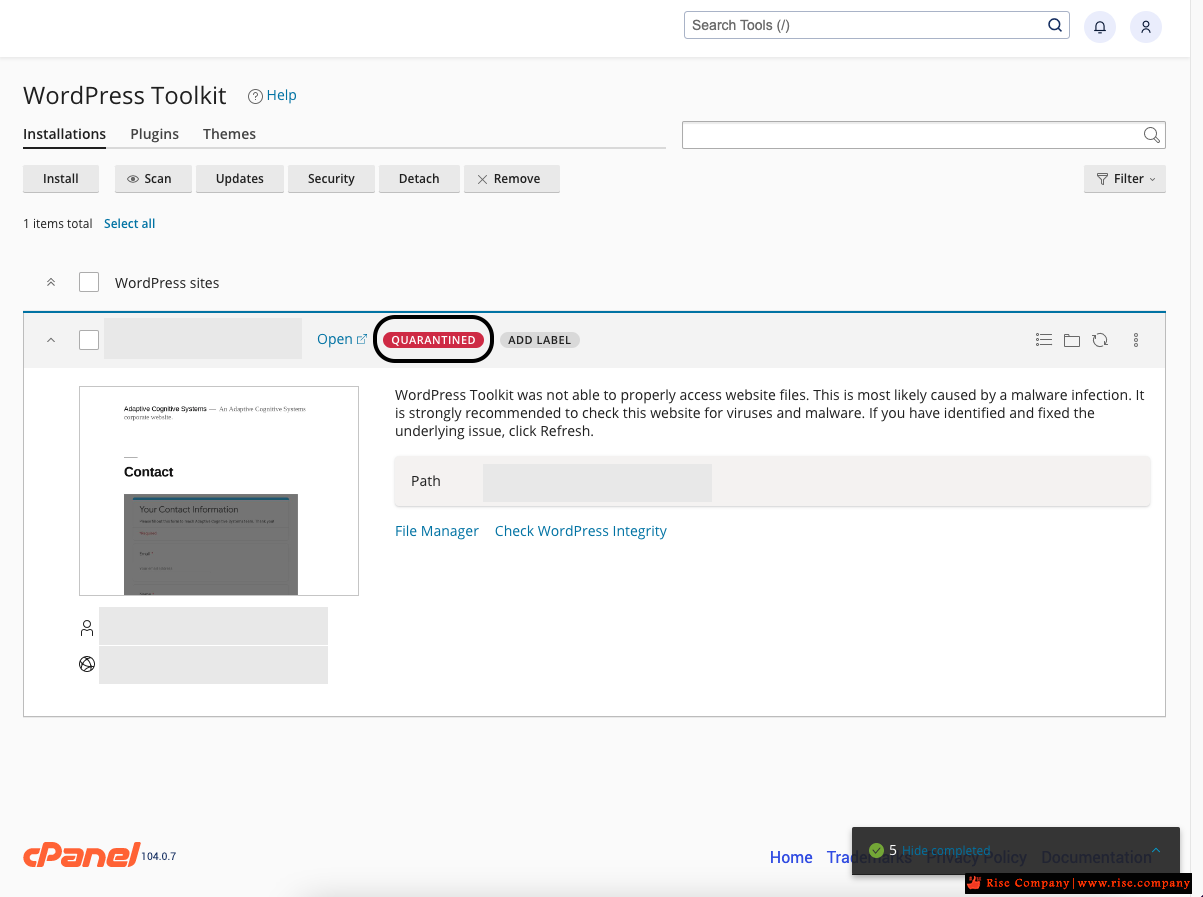1203x897 pixels.
Task: Click the Select all link
Action: pyautogui.click(x=129, y=224)
